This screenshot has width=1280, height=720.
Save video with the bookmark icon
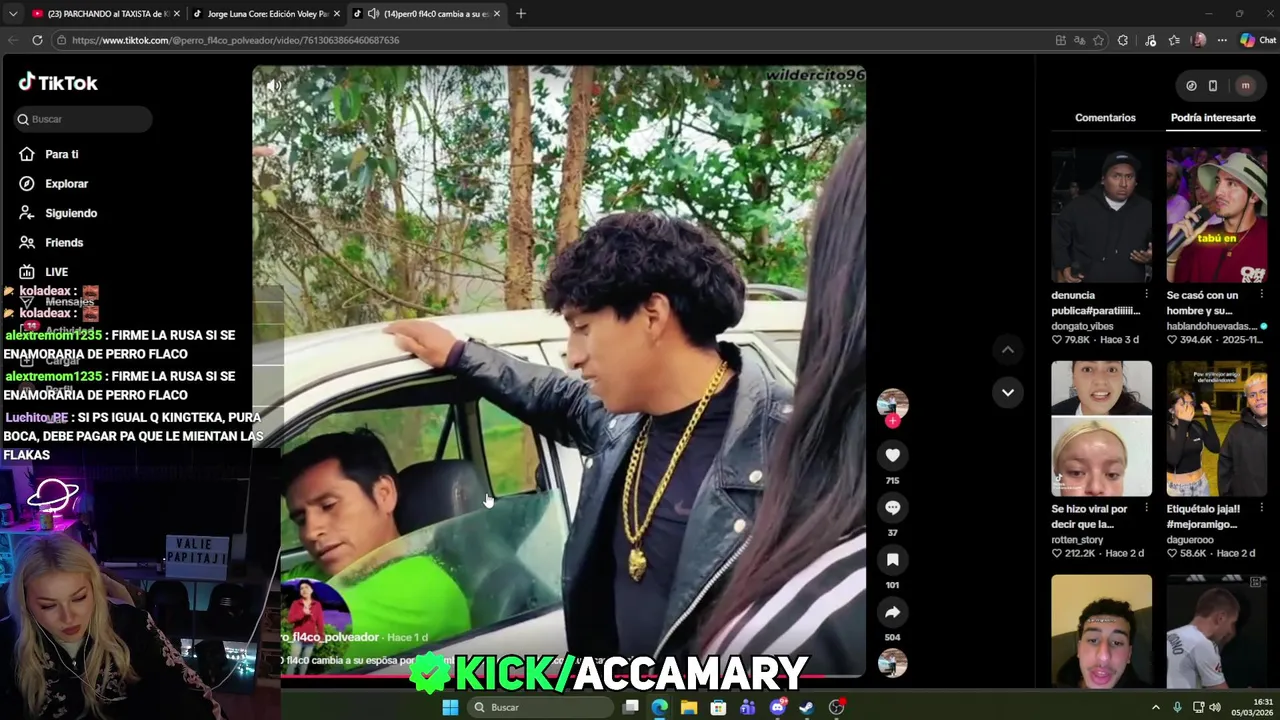coord(892,560)
